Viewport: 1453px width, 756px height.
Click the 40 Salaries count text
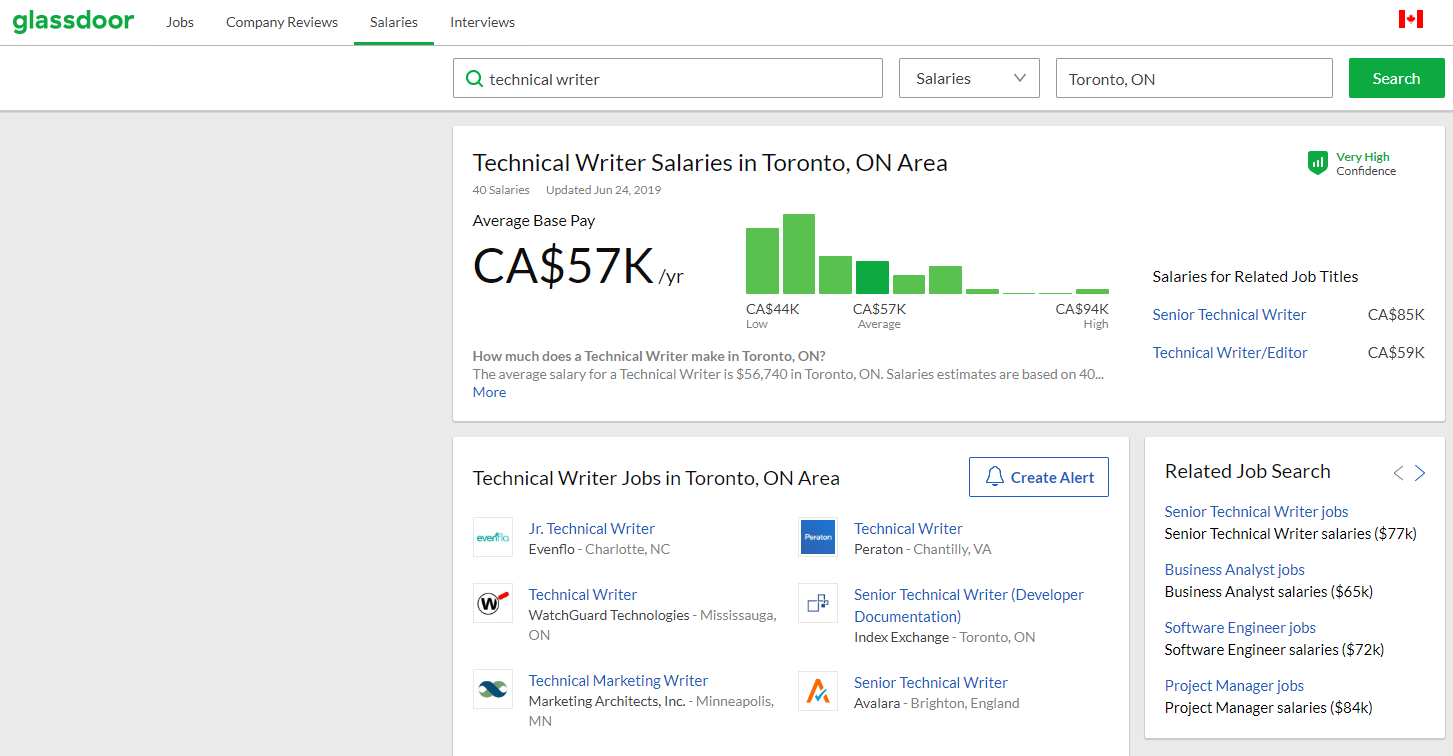501,190
